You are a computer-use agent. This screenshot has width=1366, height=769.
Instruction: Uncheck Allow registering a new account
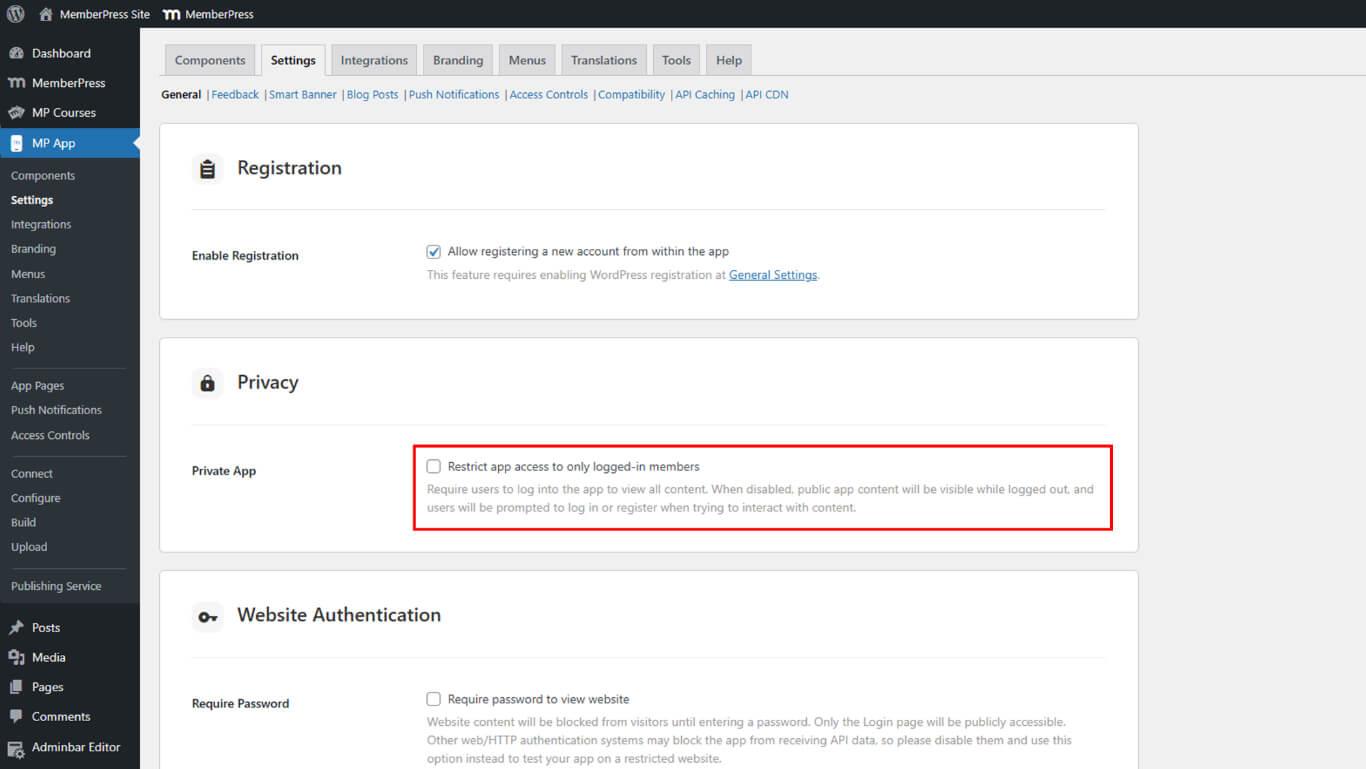click(x=434, y=252)
